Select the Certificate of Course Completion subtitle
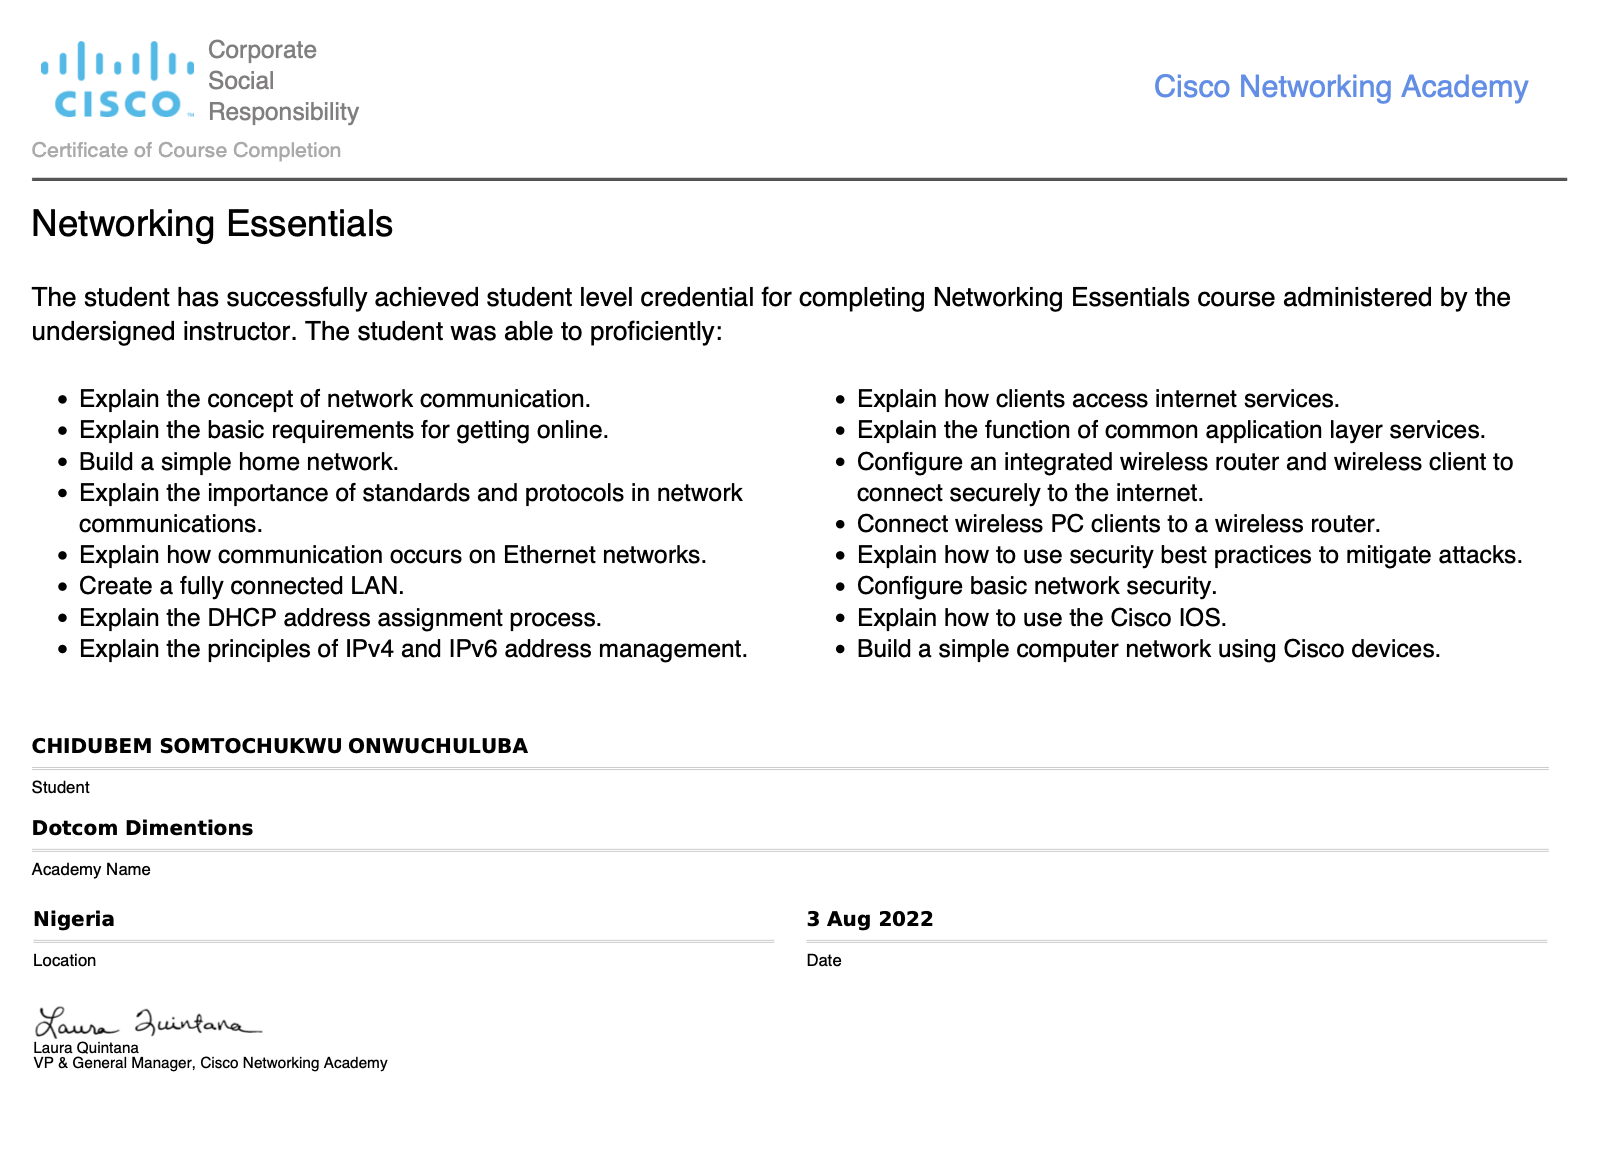This screenshot has width=1618, height=1154. tap(186, 150)
